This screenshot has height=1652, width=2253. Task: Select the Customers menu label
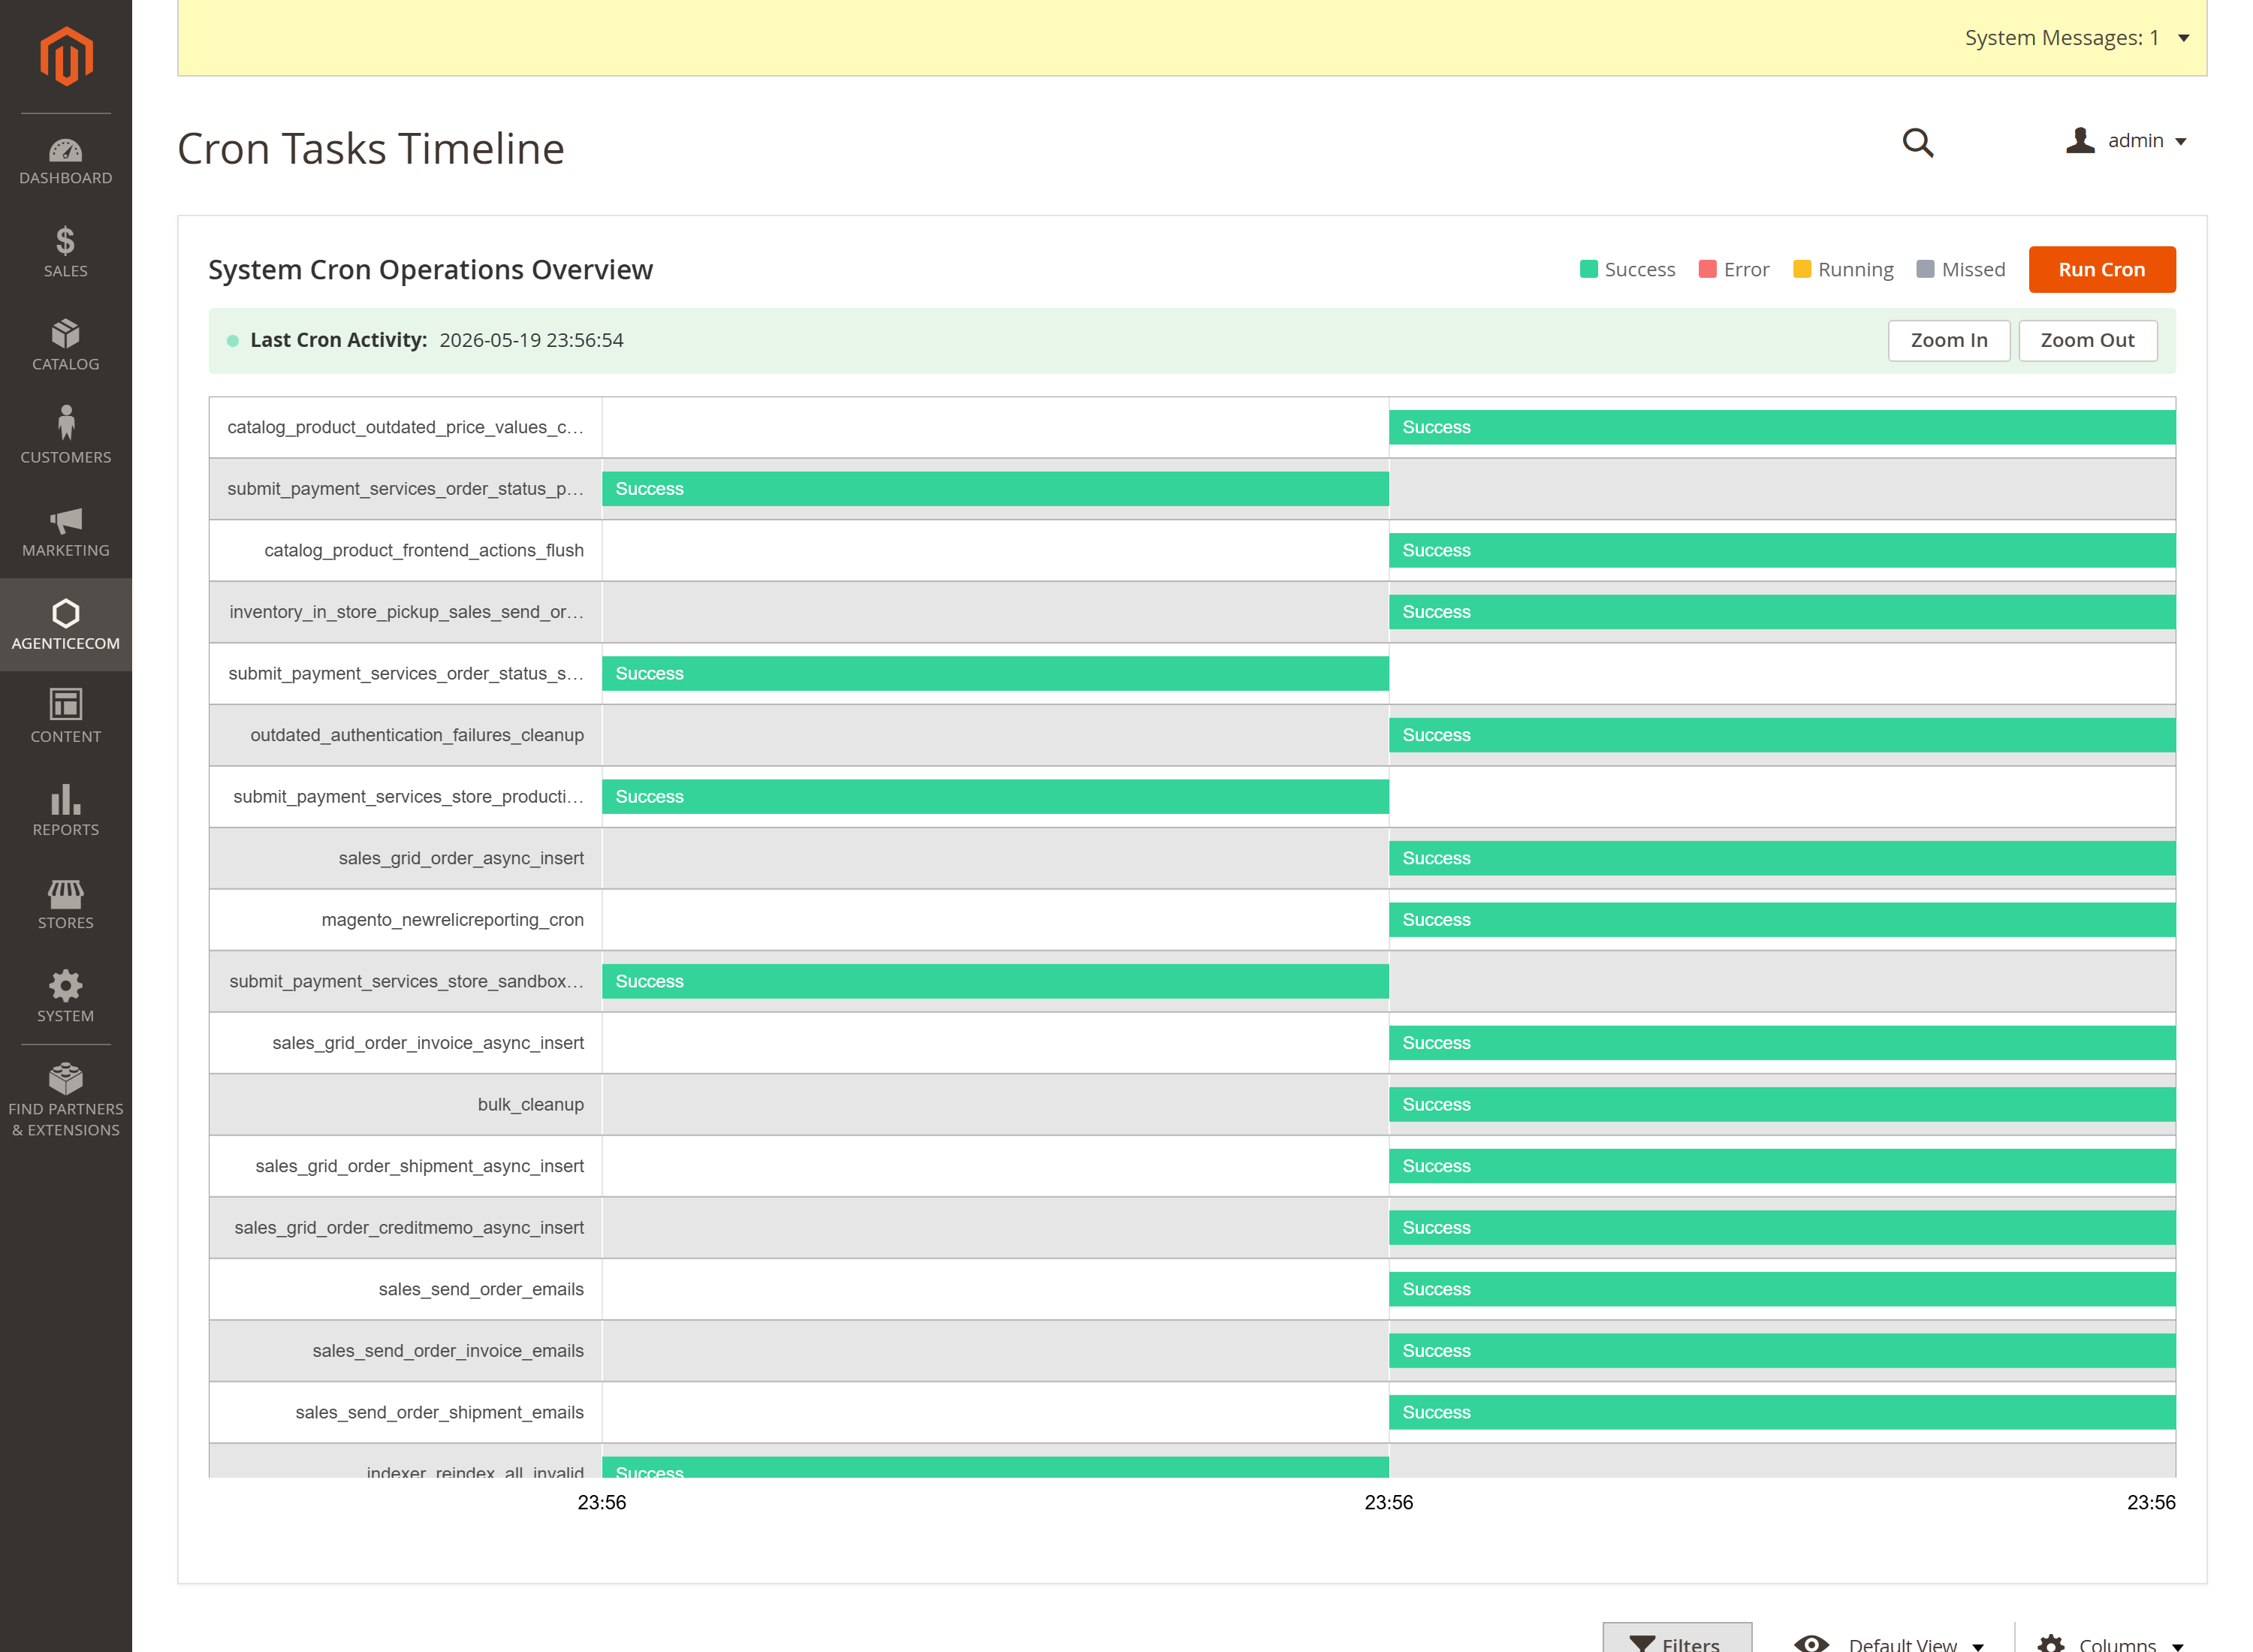point(66,457)
